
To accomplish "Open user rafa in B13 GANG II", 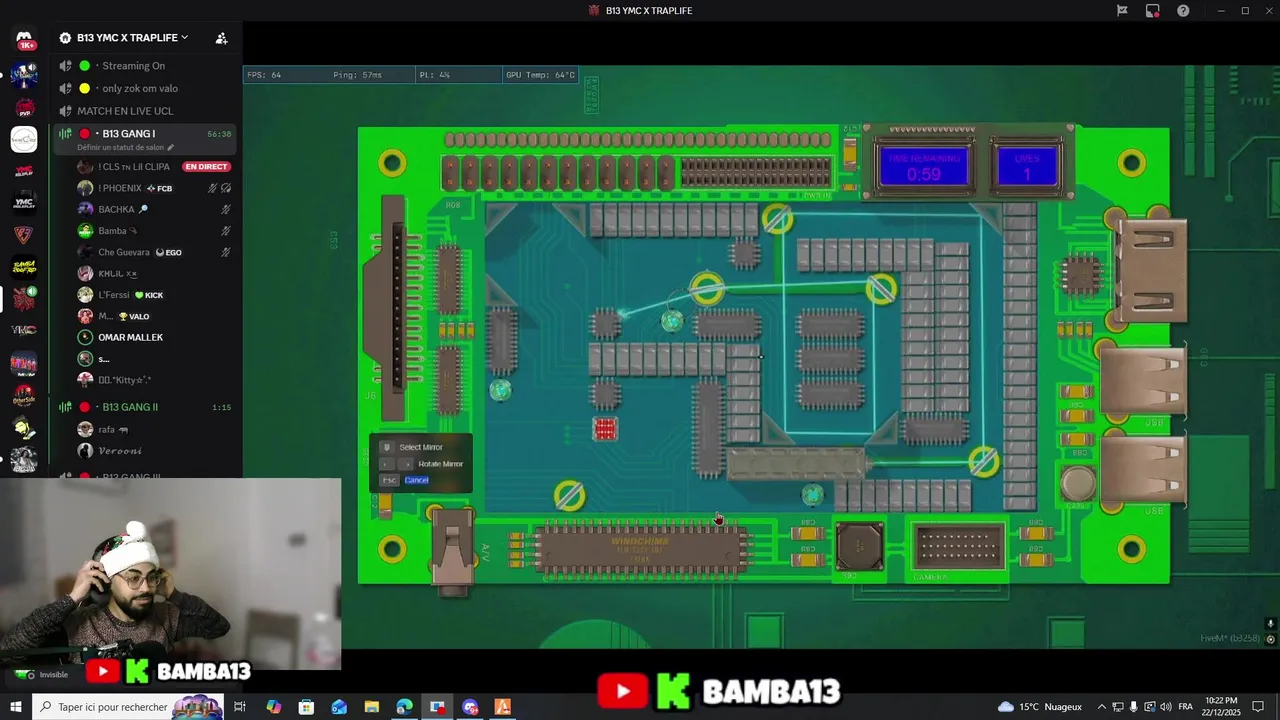I will pyautogui.click(x=155, y=429).
